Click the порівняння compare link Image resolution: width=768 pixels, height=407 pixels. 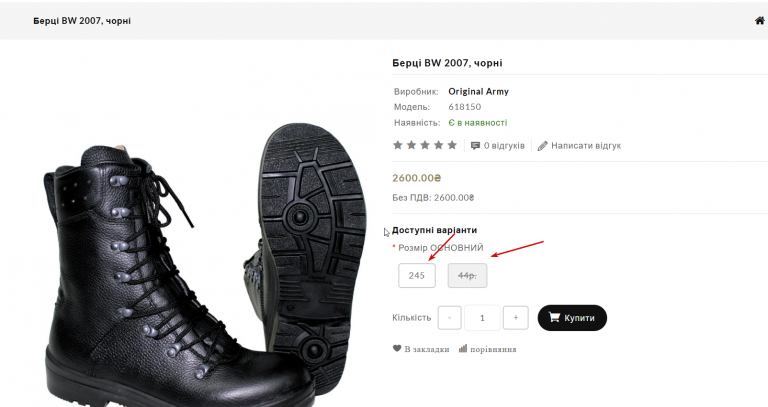(494, 349)
